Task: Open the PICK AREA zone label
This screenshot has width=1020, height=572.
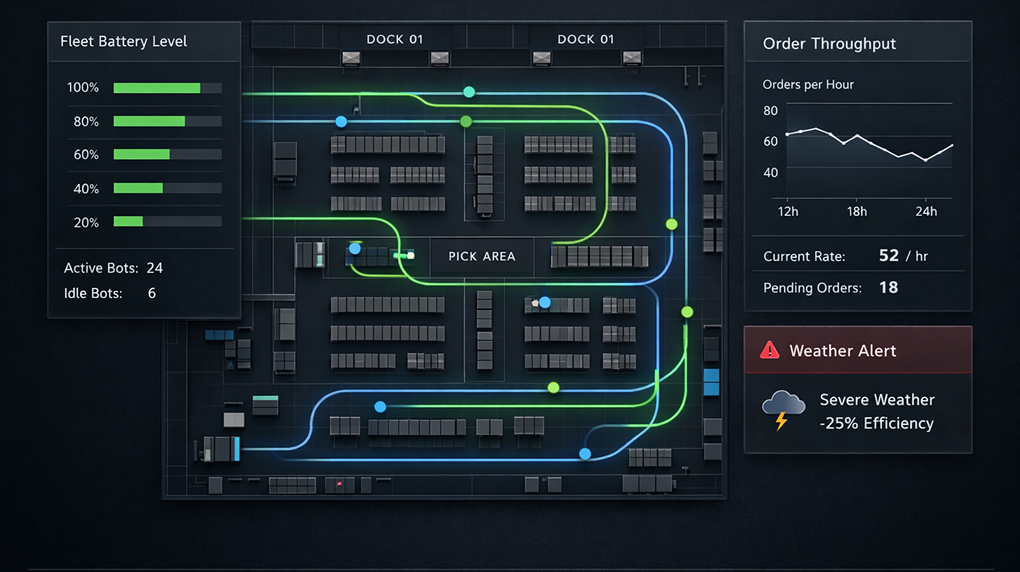Action: (482, 257)
